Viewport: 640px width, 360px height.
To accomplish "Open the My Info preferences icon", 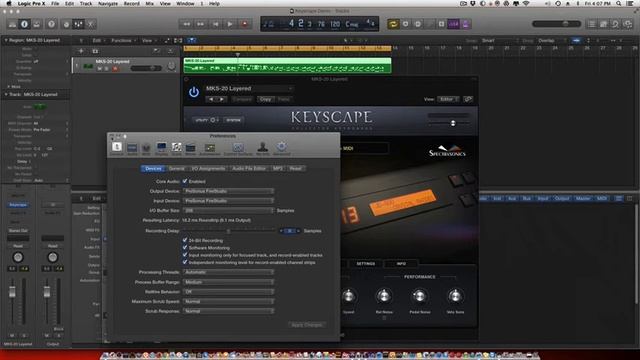I will tap(262, 149).
